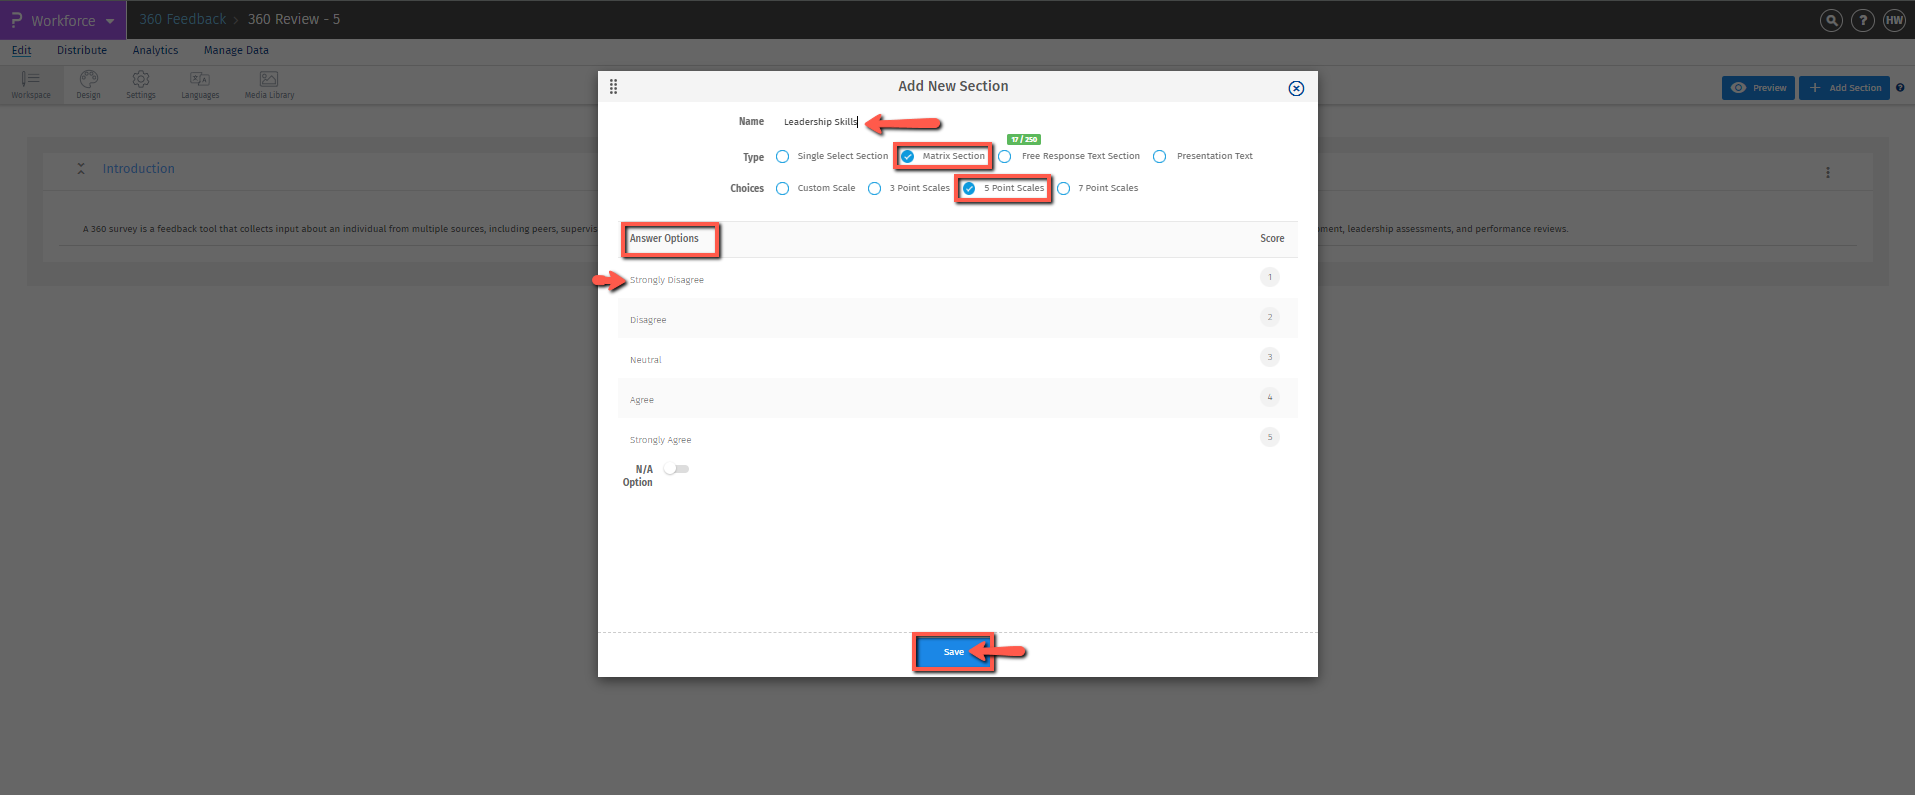Click the 360 Review - 5 breadcrumb

(294, 19)
